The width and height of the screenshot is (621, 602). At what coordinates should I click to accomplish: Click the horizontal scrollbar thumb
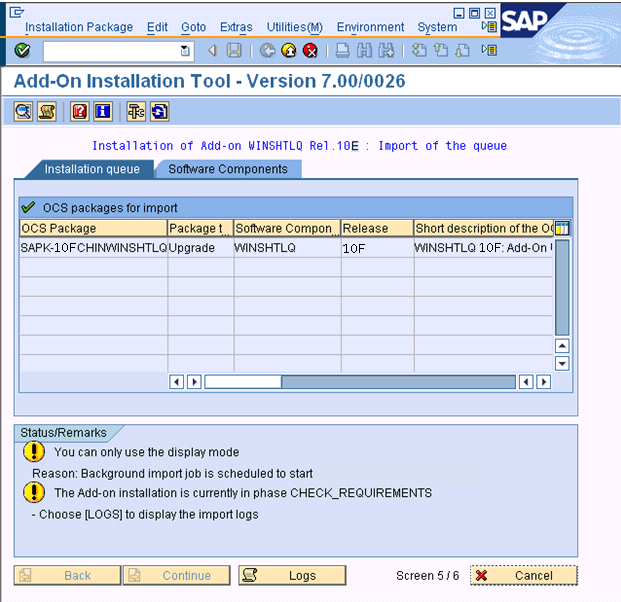tap(243, 382)
